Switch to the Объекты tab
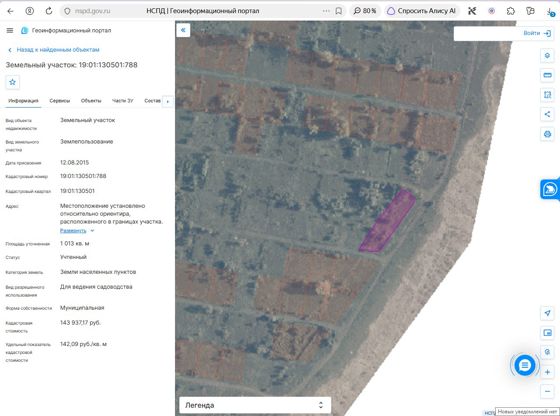Screen dimensions: 560x416 pyautogui.click(x=91, y=101)
